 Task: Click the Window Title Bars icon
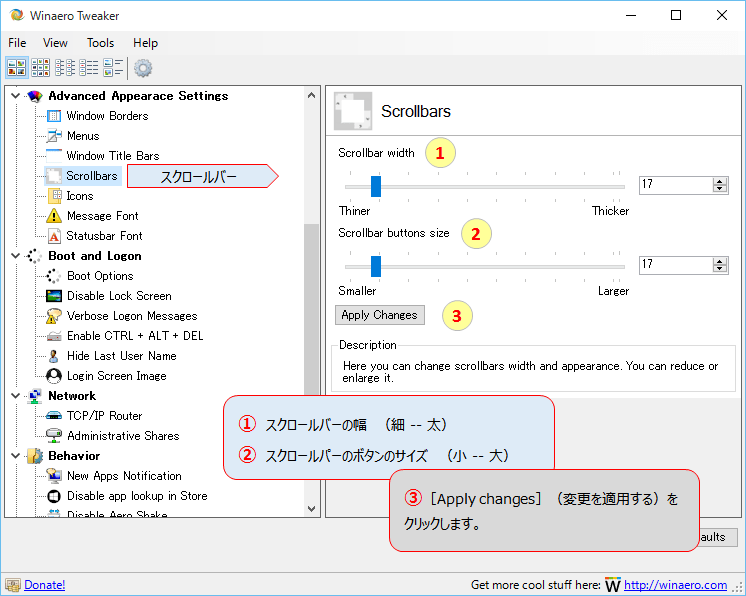click(54, 156)
